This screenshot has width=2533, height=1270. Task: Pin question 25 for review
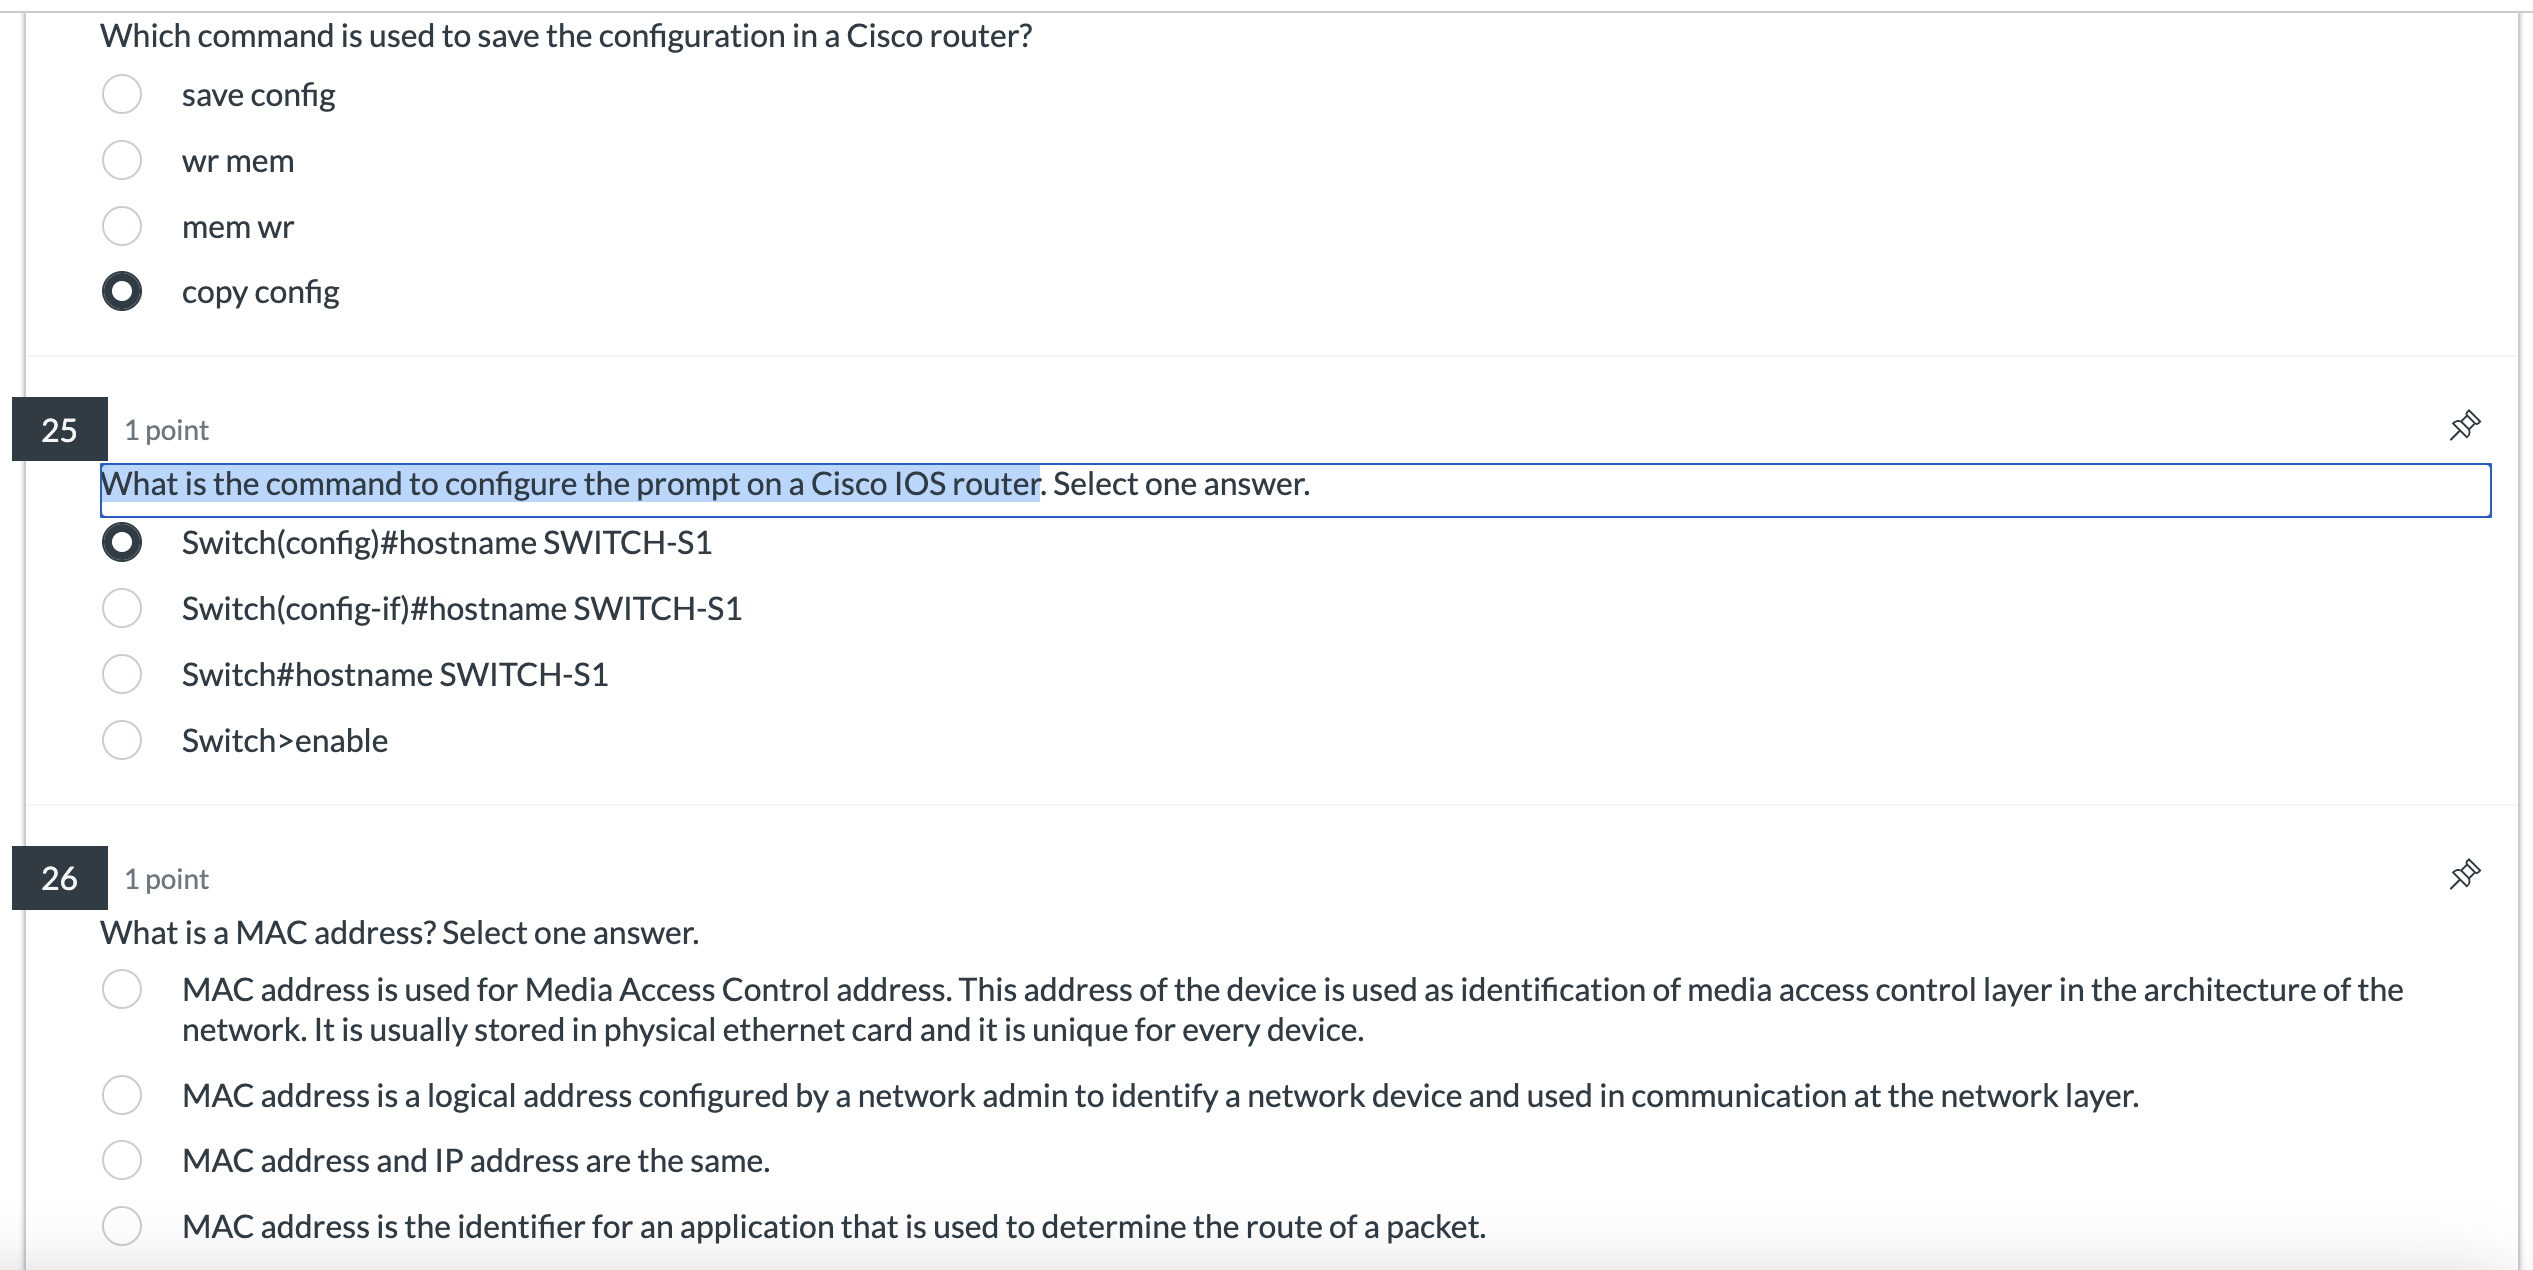coord(2463,424)
